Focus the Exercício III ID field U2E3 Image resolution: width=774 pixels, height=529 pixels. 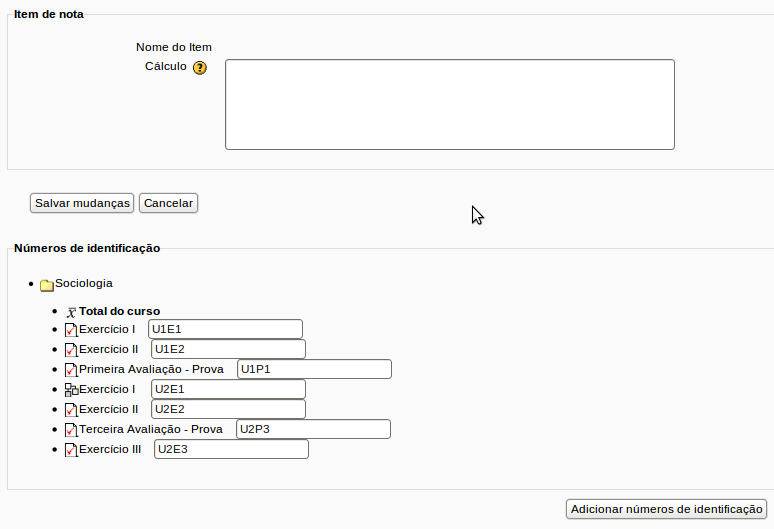click(231, 449)
